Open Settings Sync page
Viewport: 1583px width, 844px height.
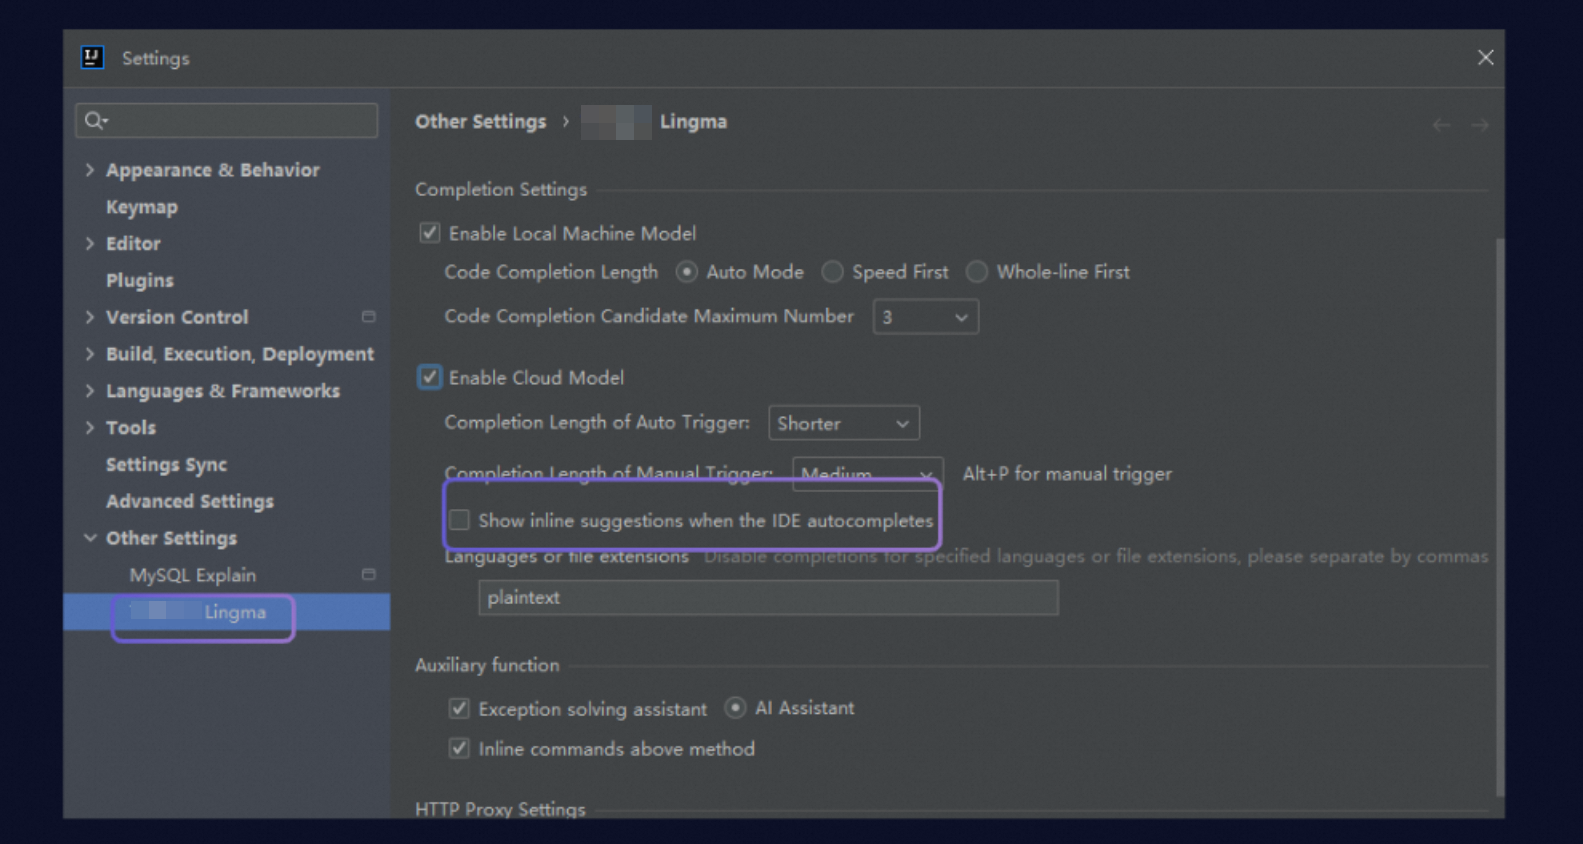pyautogui.click(x=166, y=464)
